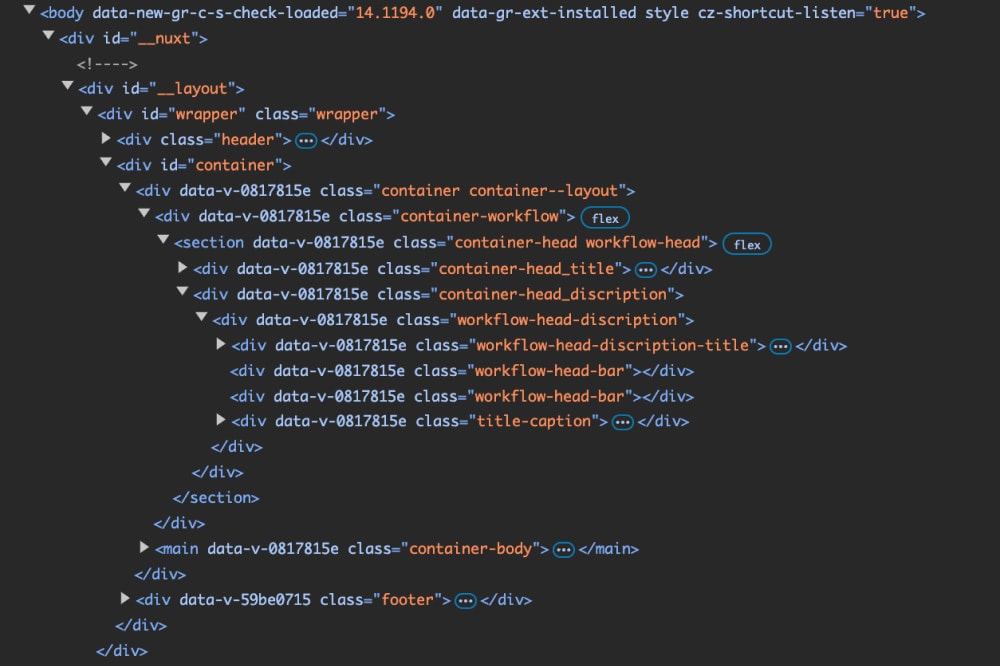Open ellipsis in container-head_title div
The image size is (1000, 666).
pos(645,269)
